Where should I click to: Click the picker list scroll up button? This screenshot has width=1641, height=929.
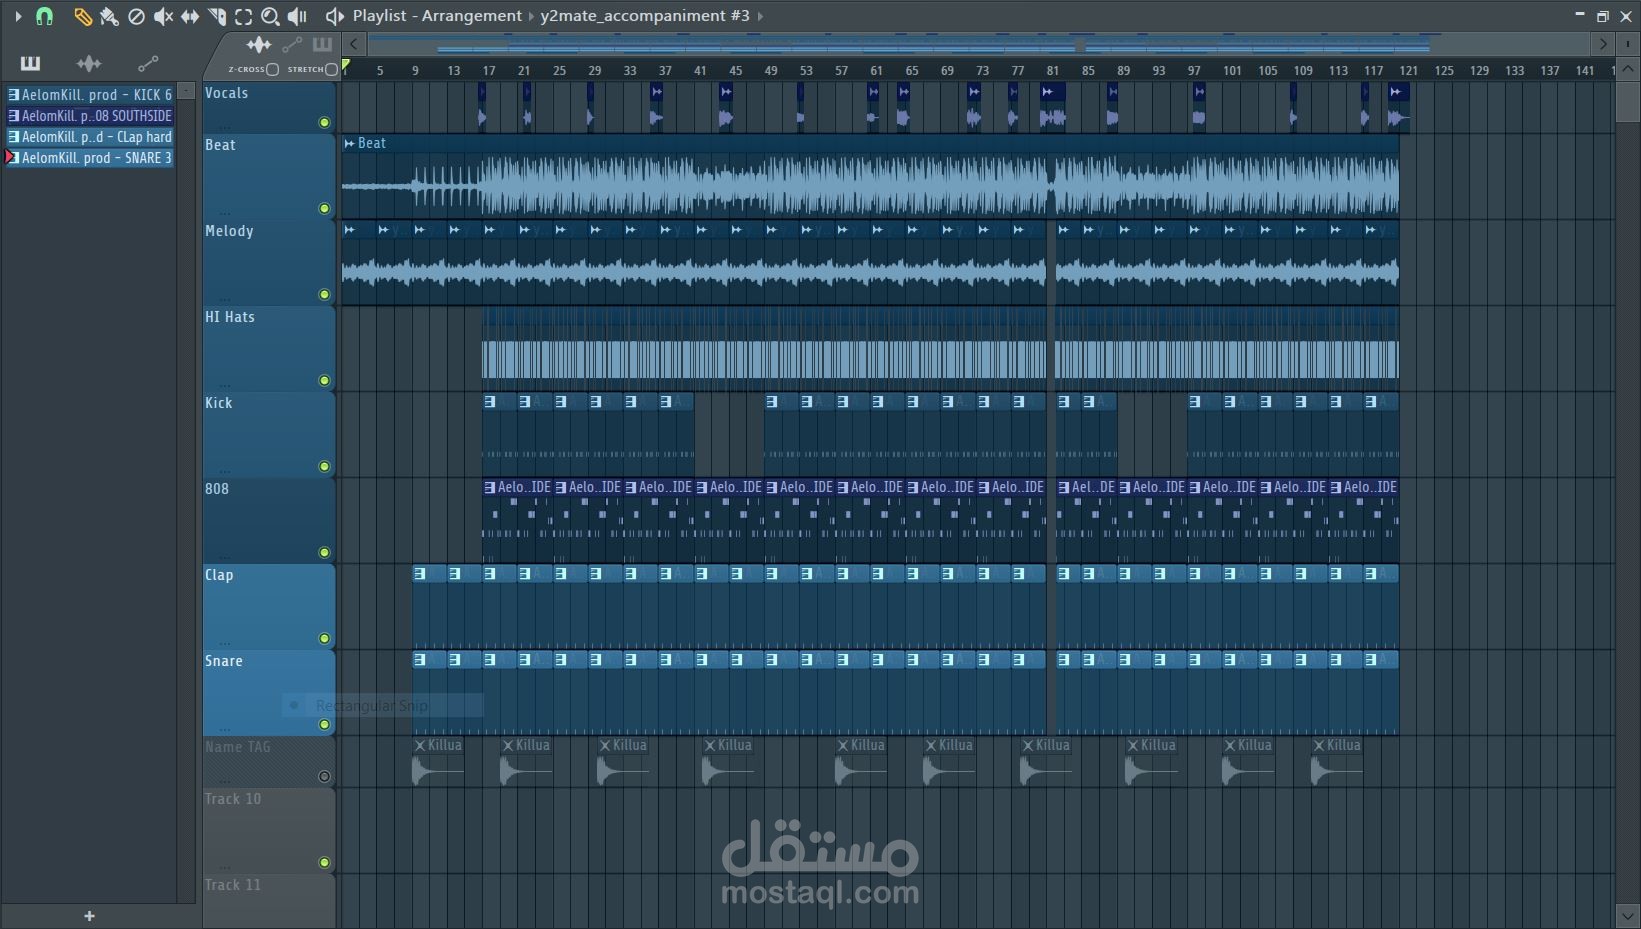(186, 91)
